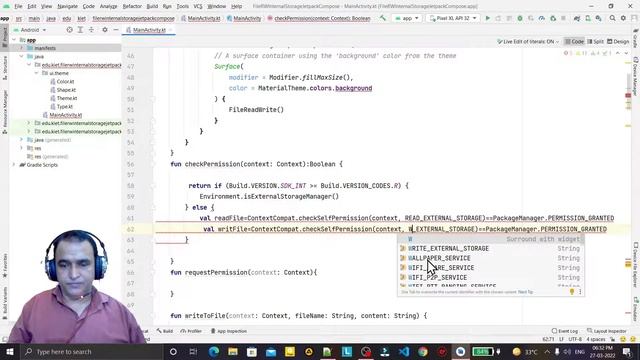Image resolution: width=640 pixels, height=360 pixels.
Task: Open the Mail app from taskbar
Action: (271, 351)
